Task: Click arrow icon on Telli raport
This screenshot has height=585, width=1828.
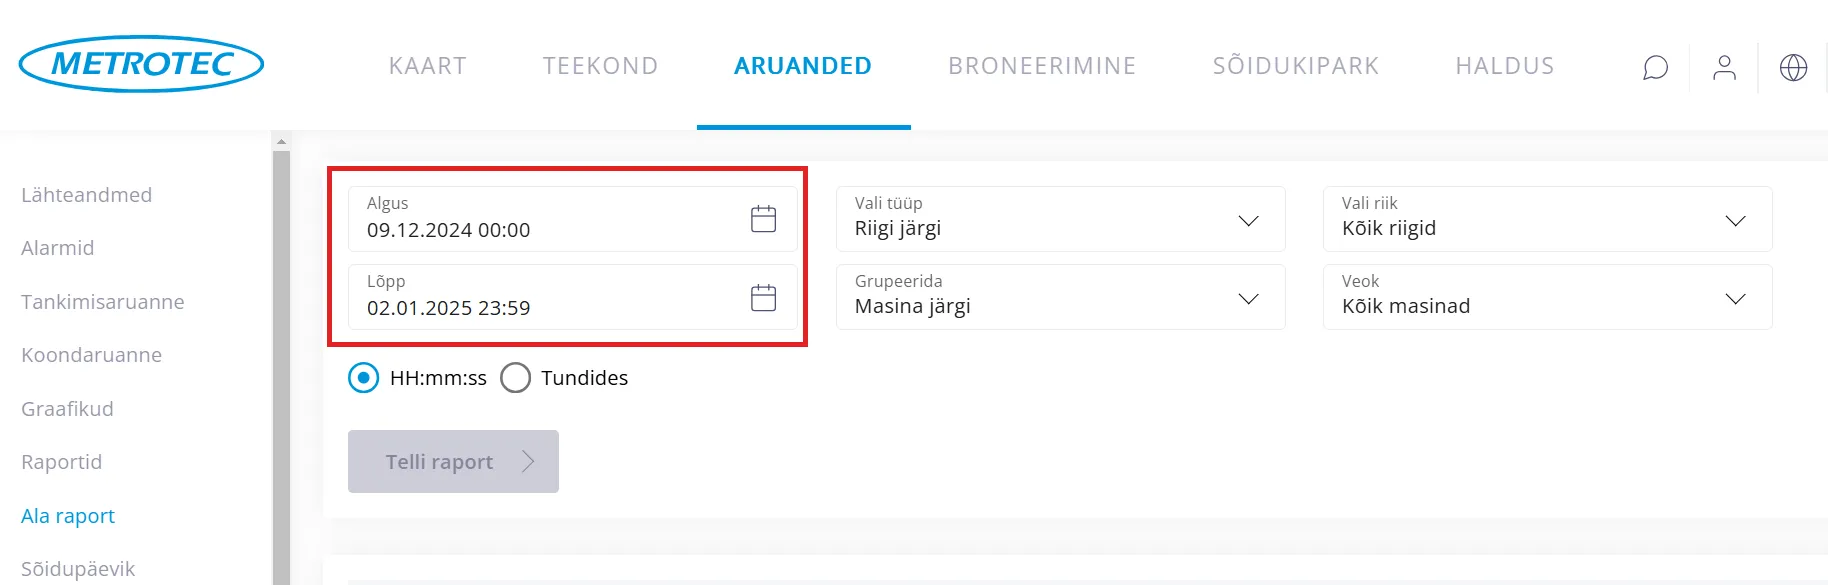Action: 528,461
